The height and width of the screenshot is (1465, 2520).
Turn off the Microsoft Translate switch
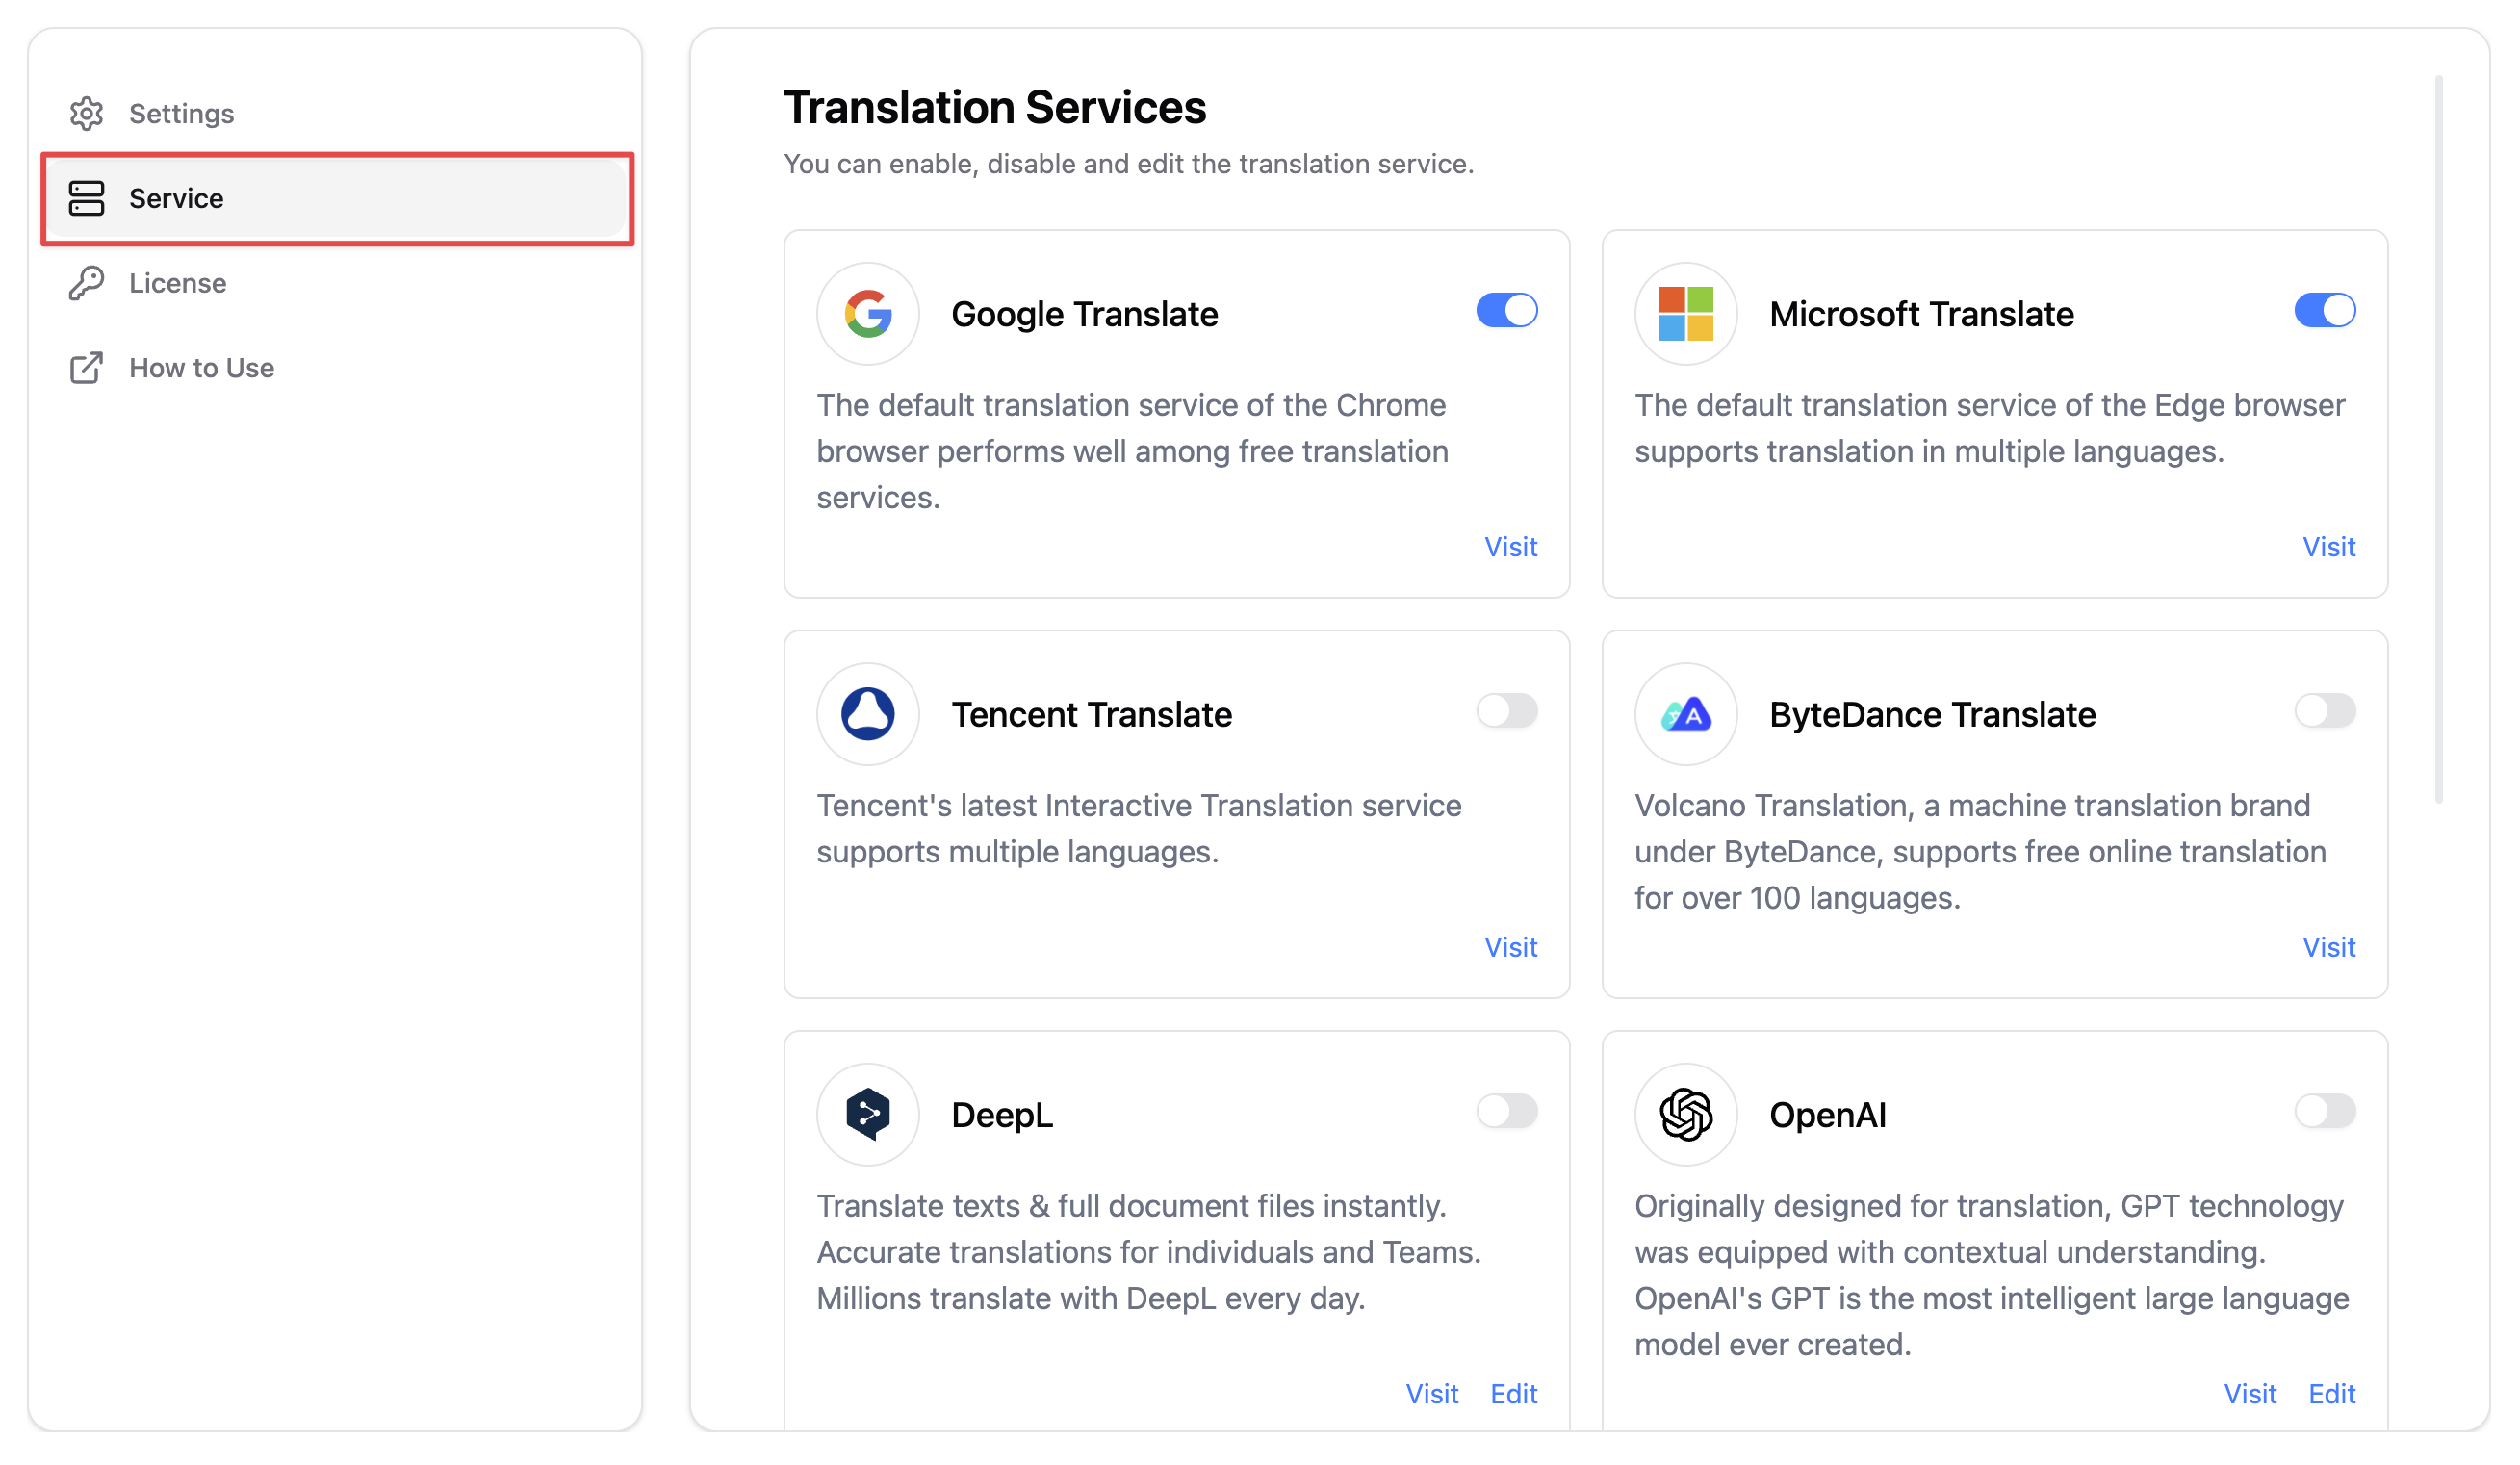coord(2325,310)
